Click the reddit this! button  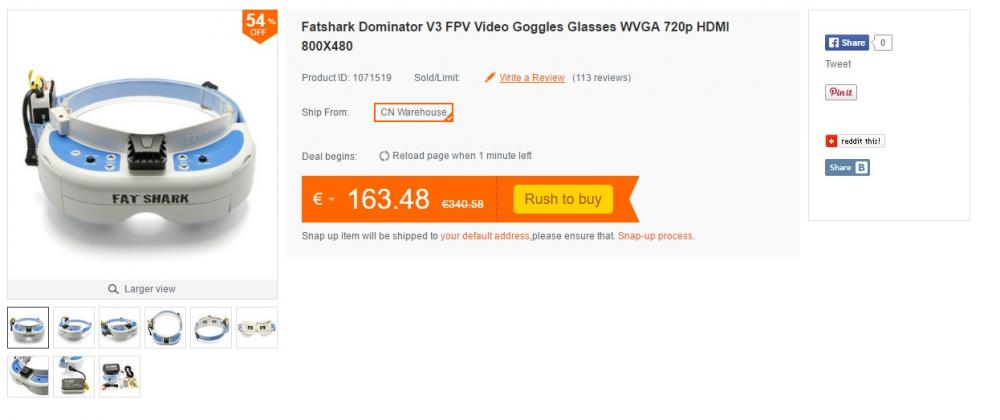click(855, 141)
